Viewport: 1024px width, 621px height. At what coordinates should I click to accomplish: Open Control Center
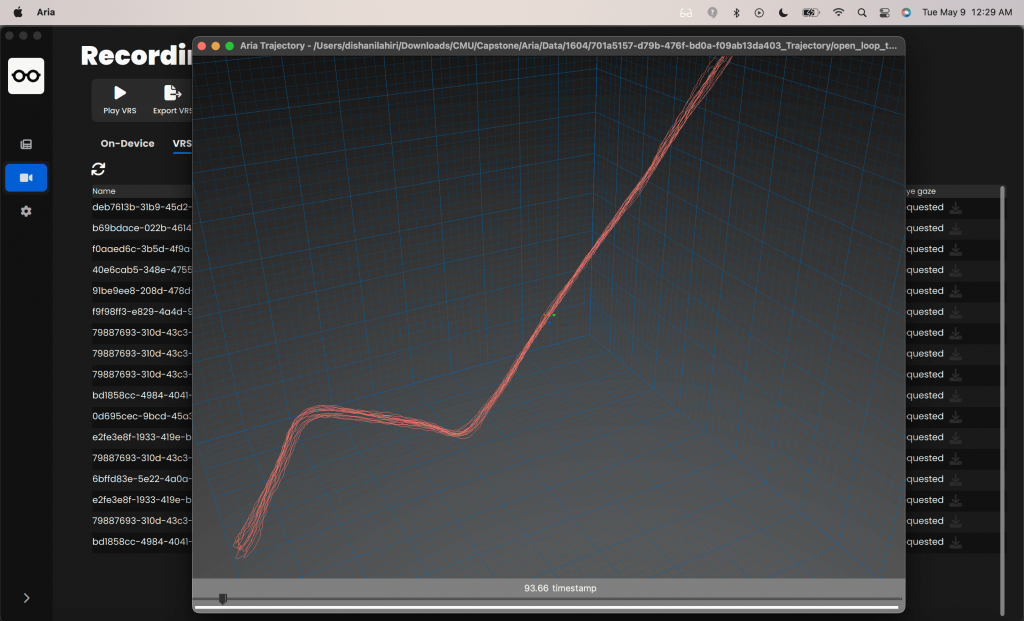pyautogui.click(x=884, y=12)
